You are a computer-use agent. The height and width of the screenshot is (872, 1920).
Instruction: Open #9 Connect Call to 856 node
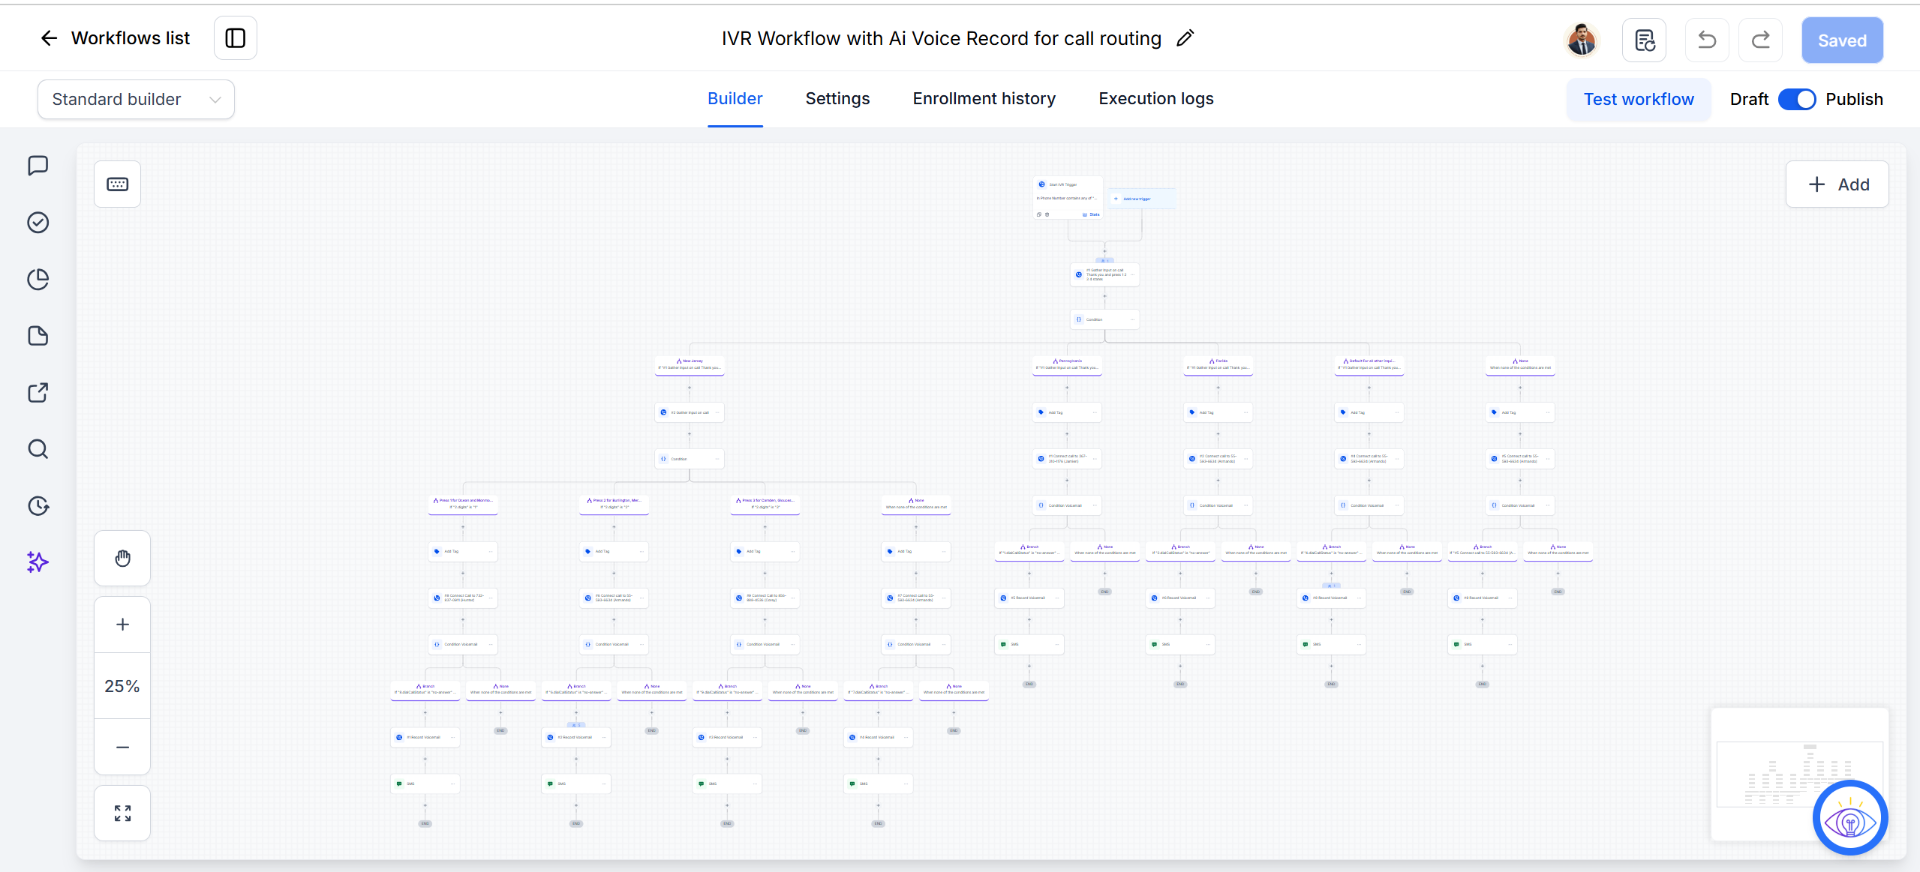(x=765, y=598)
